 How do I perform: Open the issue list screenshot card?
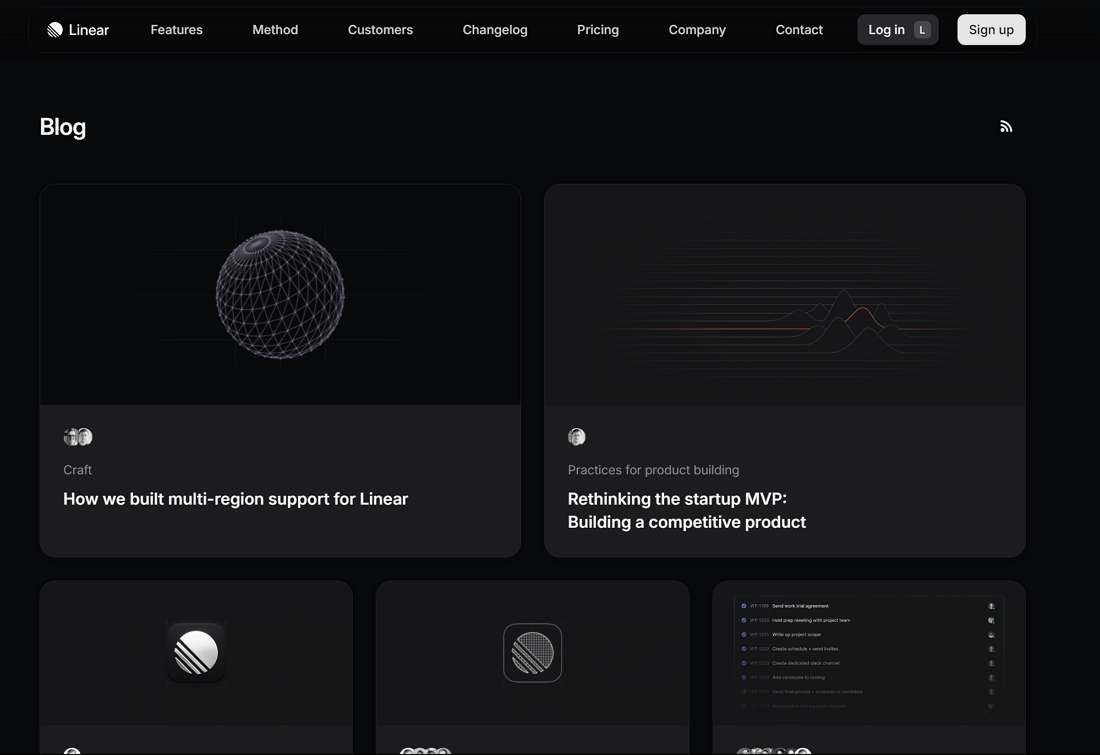point(869,653)
